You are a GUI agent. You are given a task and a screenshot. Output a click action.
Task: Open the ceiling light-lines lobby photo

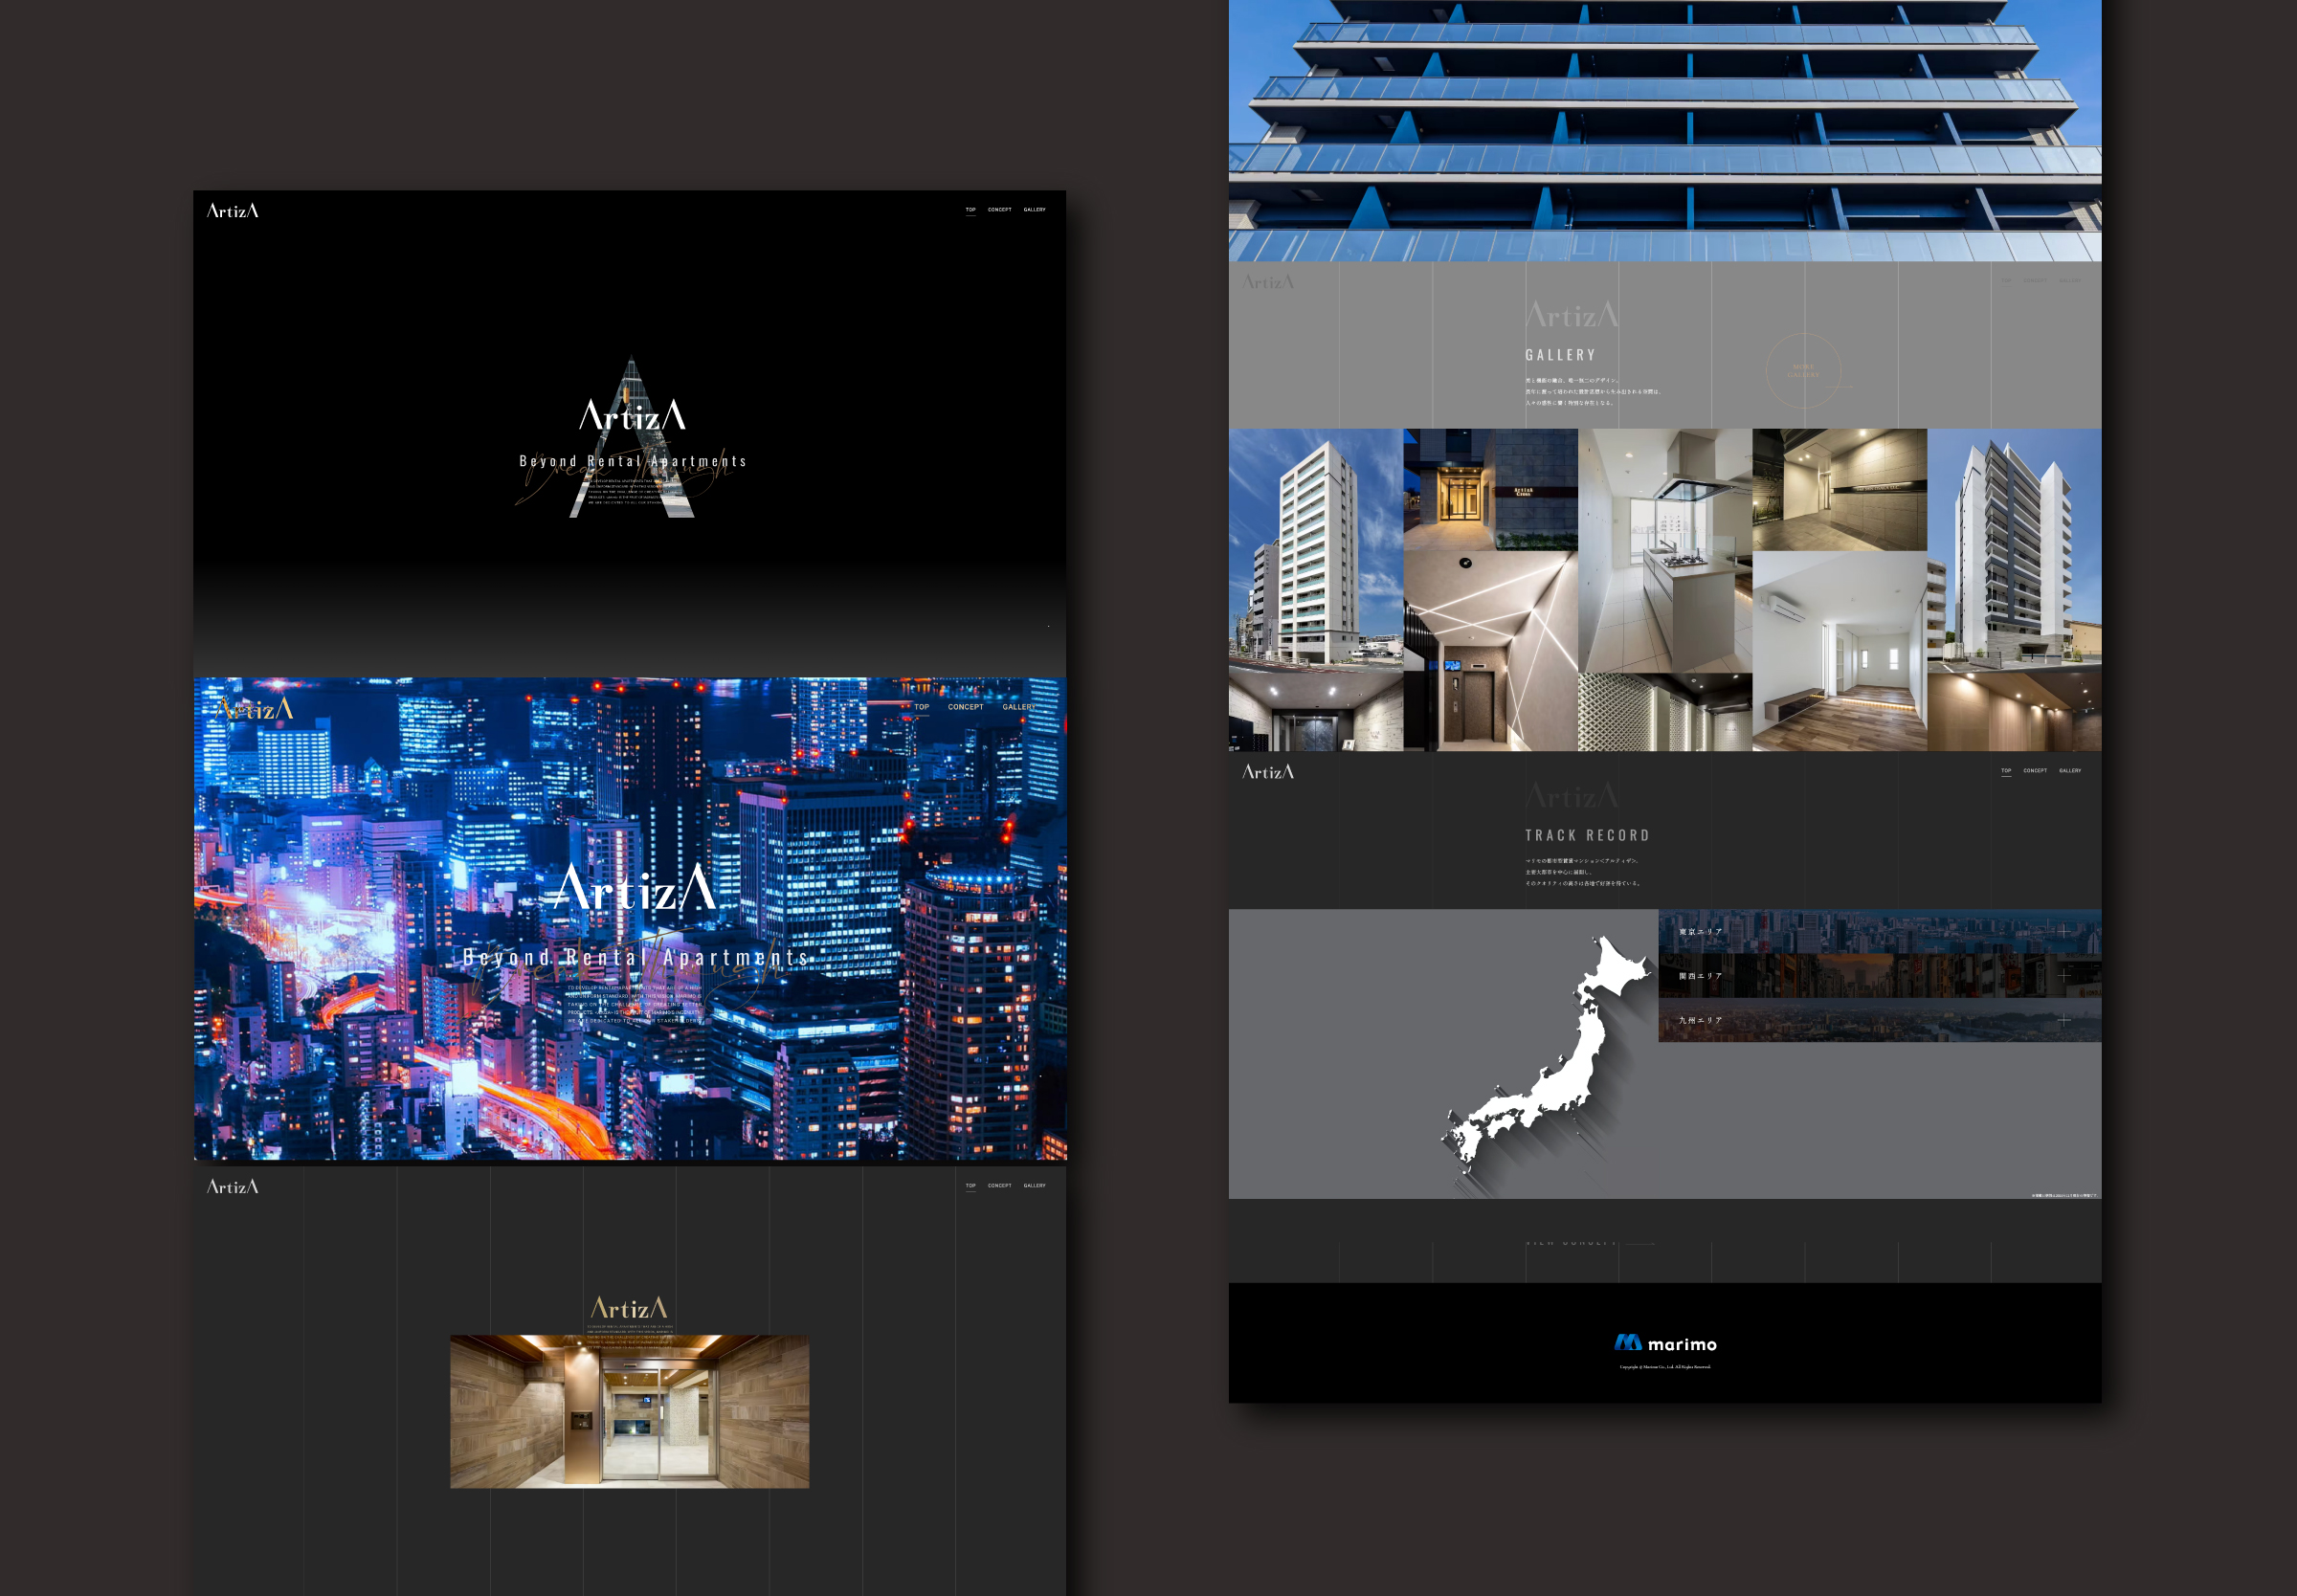click(1490, 650)
